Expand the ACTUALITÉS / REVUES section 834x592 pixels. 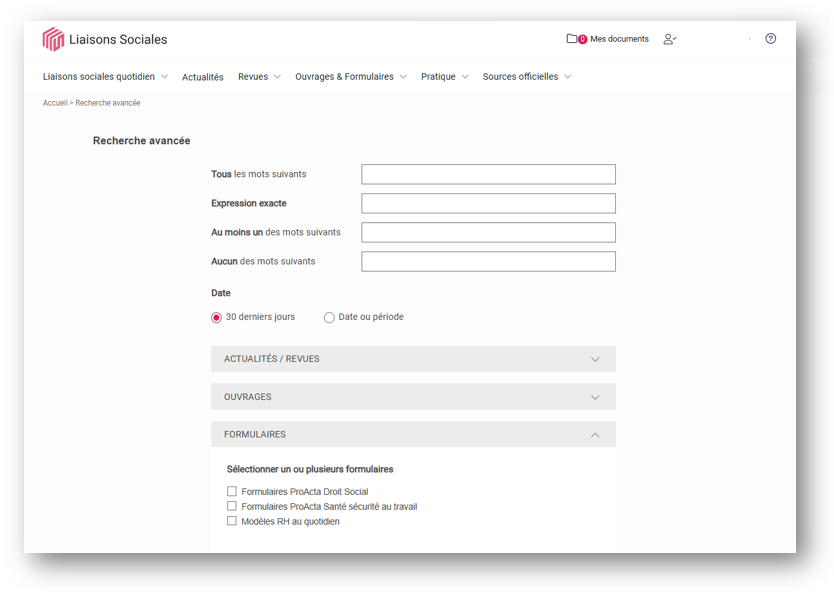pos(413,359)
